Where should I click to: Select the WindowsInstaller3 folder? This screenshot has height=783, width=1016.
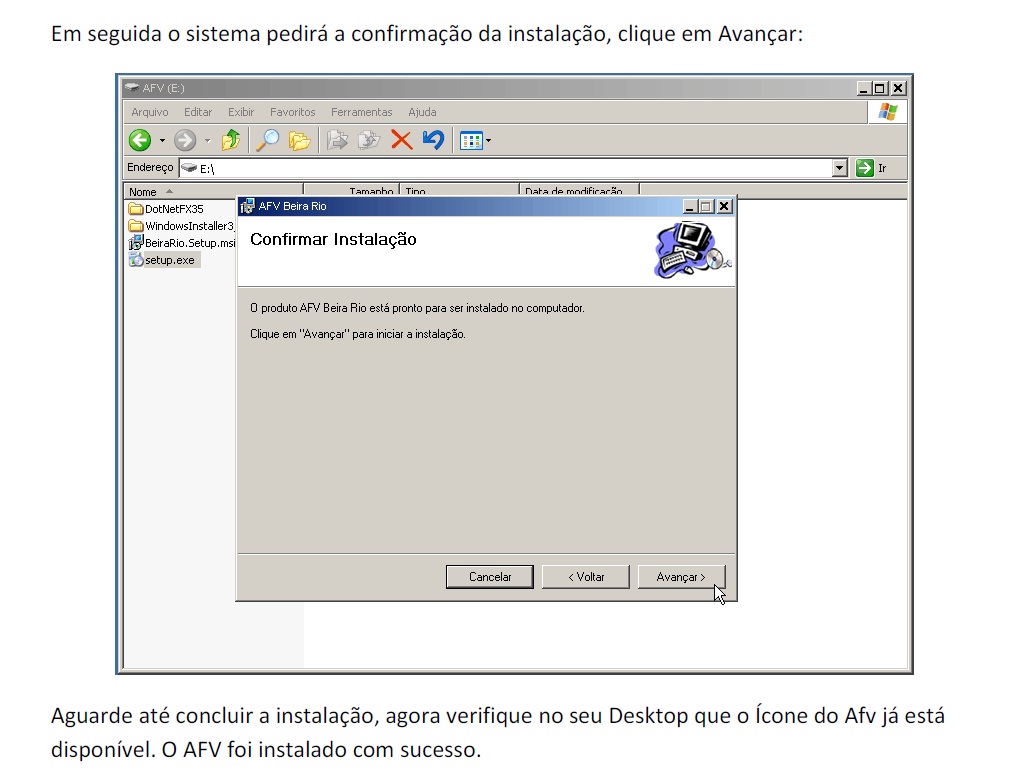(181, 226)
